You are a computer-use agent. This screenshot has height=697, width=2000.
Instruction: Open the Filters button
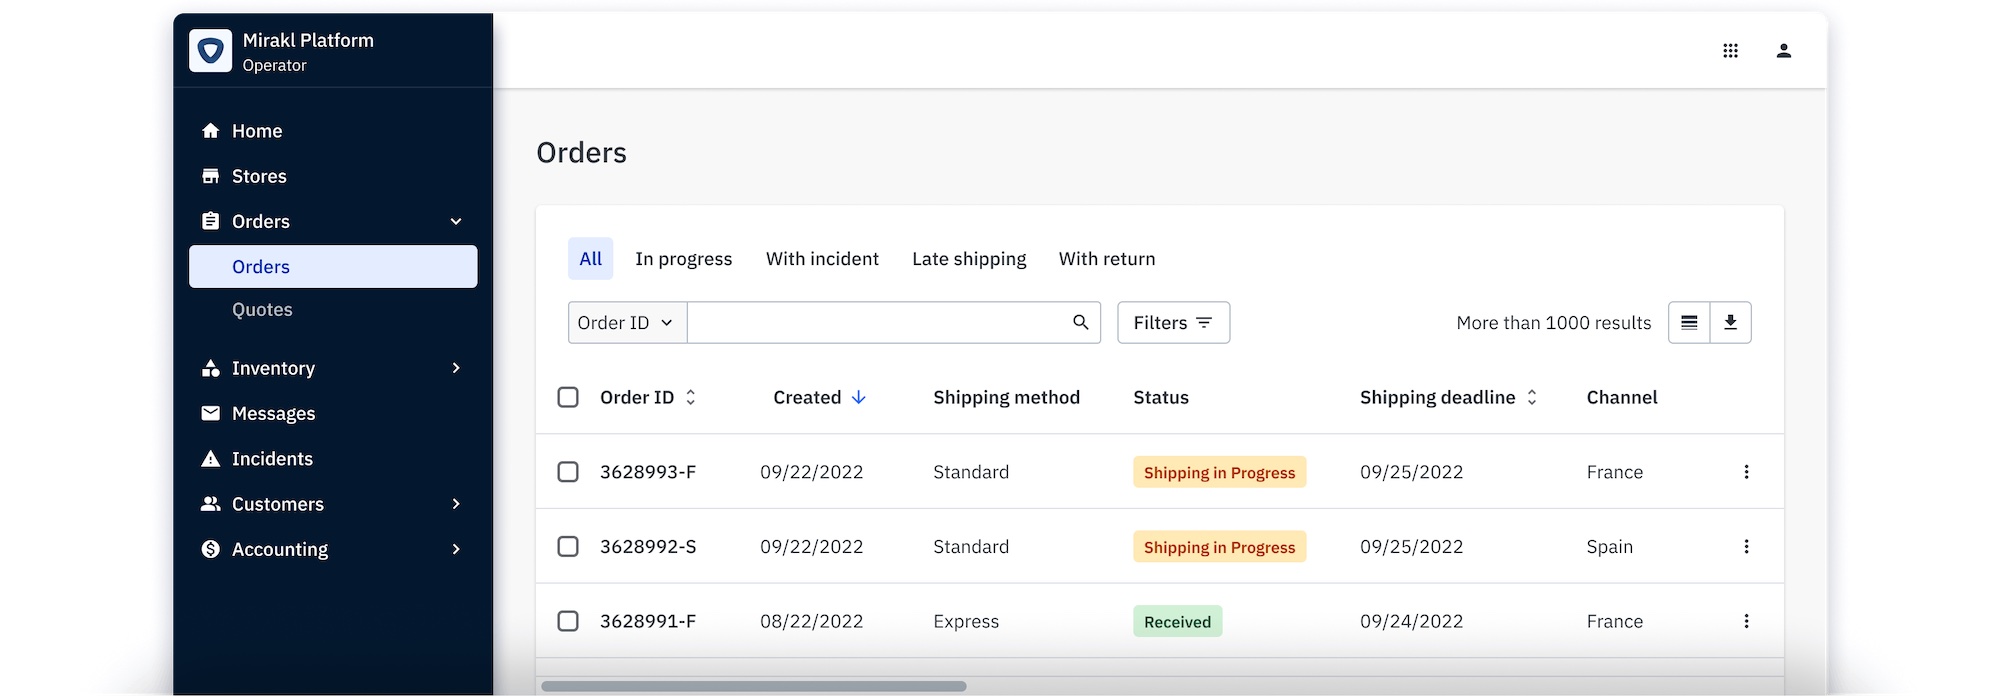(1173, 322)
